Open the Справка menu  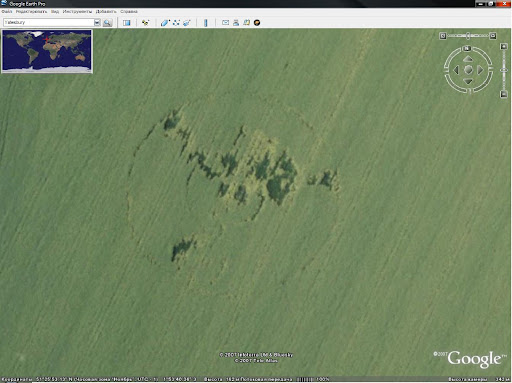(129, 12)
